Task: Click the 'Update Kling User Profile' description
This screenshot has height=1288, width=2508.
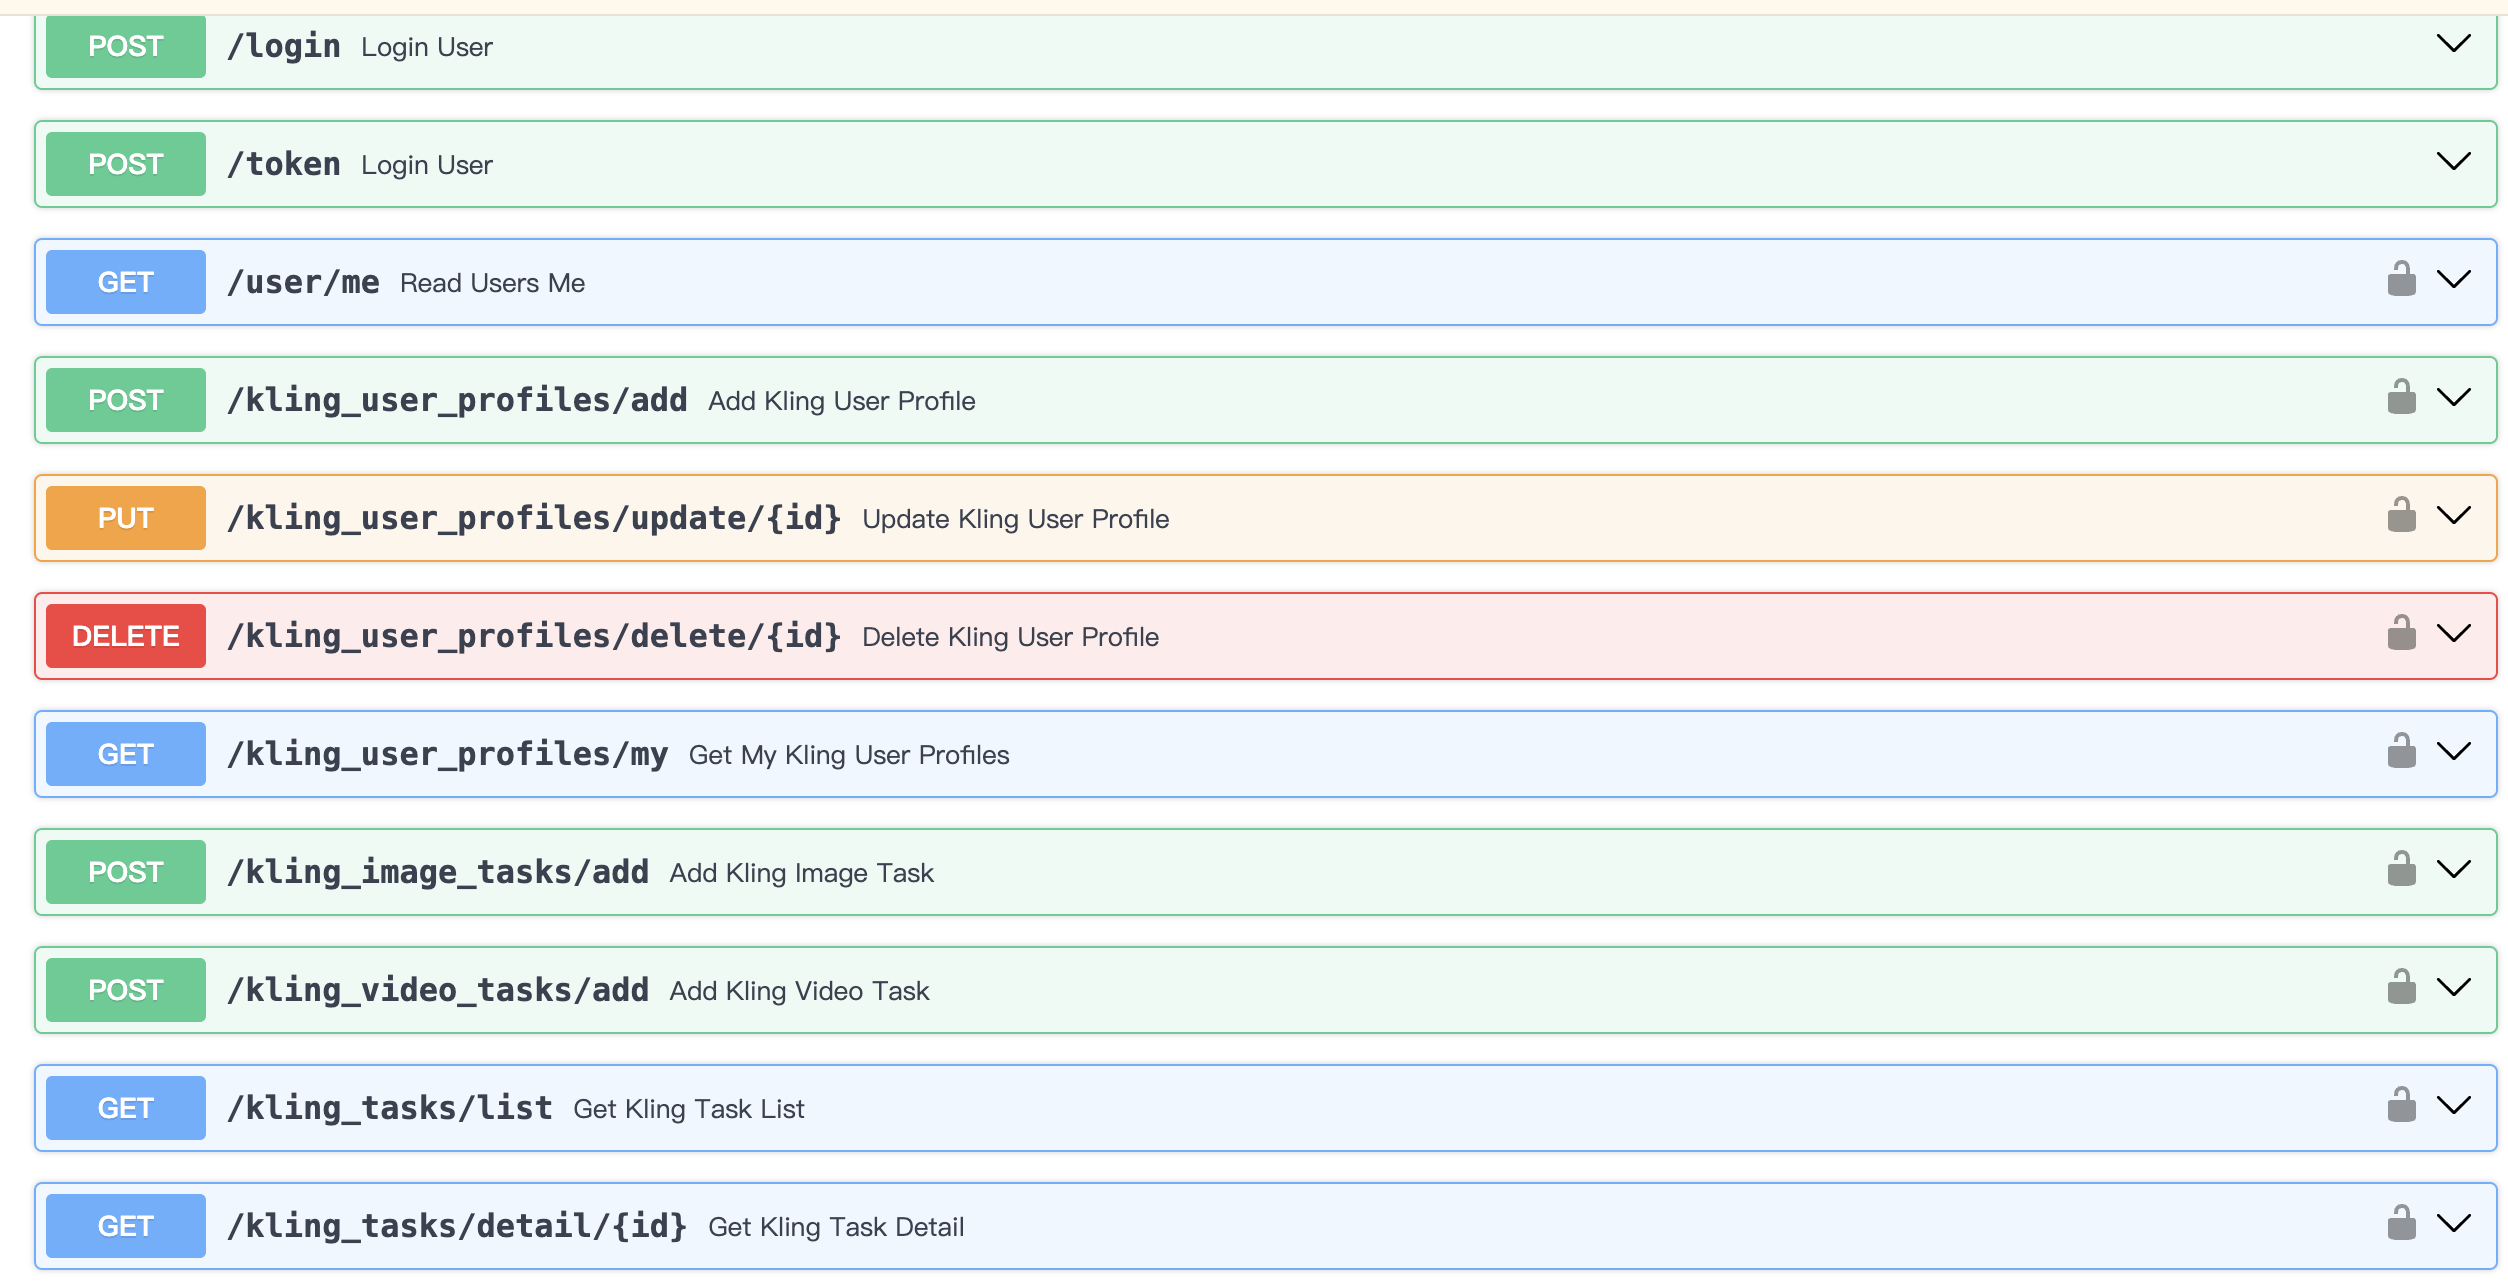Action: (x=1016, y=519)
